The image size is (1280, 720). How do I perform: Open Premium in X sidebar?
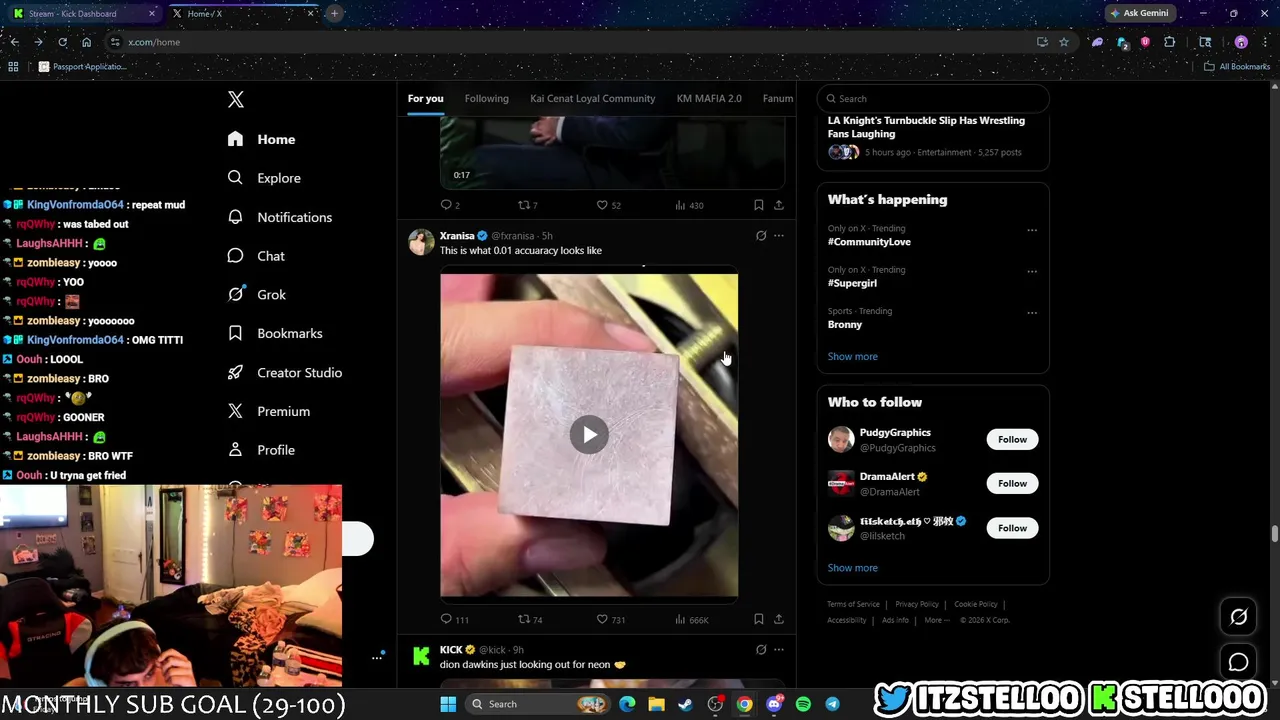pos(269,411)
